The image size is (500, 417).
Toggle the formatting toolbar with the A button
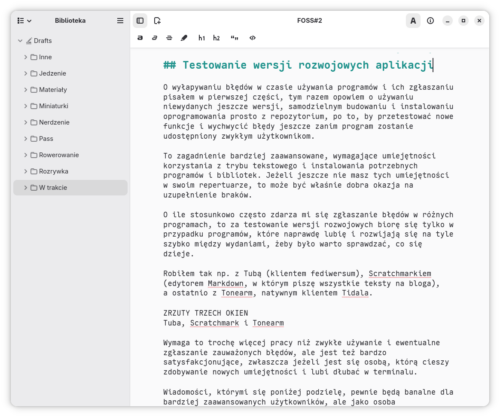(413, 21)
